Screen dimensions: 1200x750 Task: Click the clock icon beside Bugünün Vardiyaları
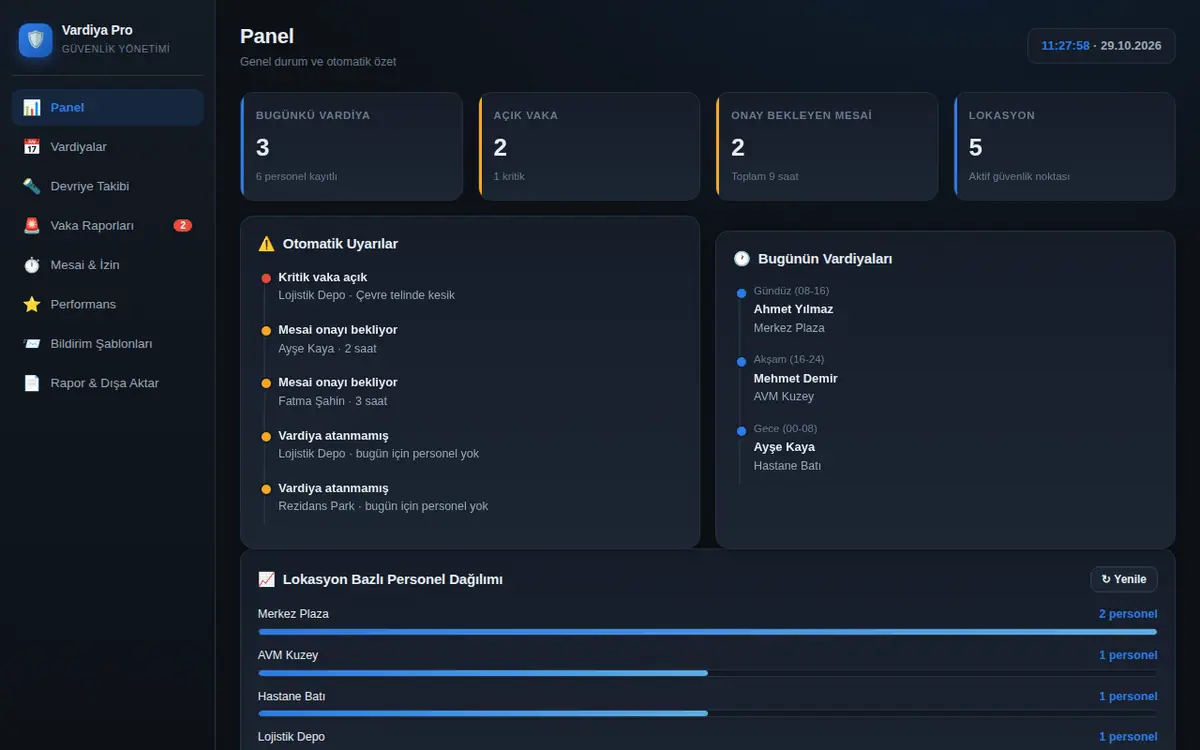[742, 259]
